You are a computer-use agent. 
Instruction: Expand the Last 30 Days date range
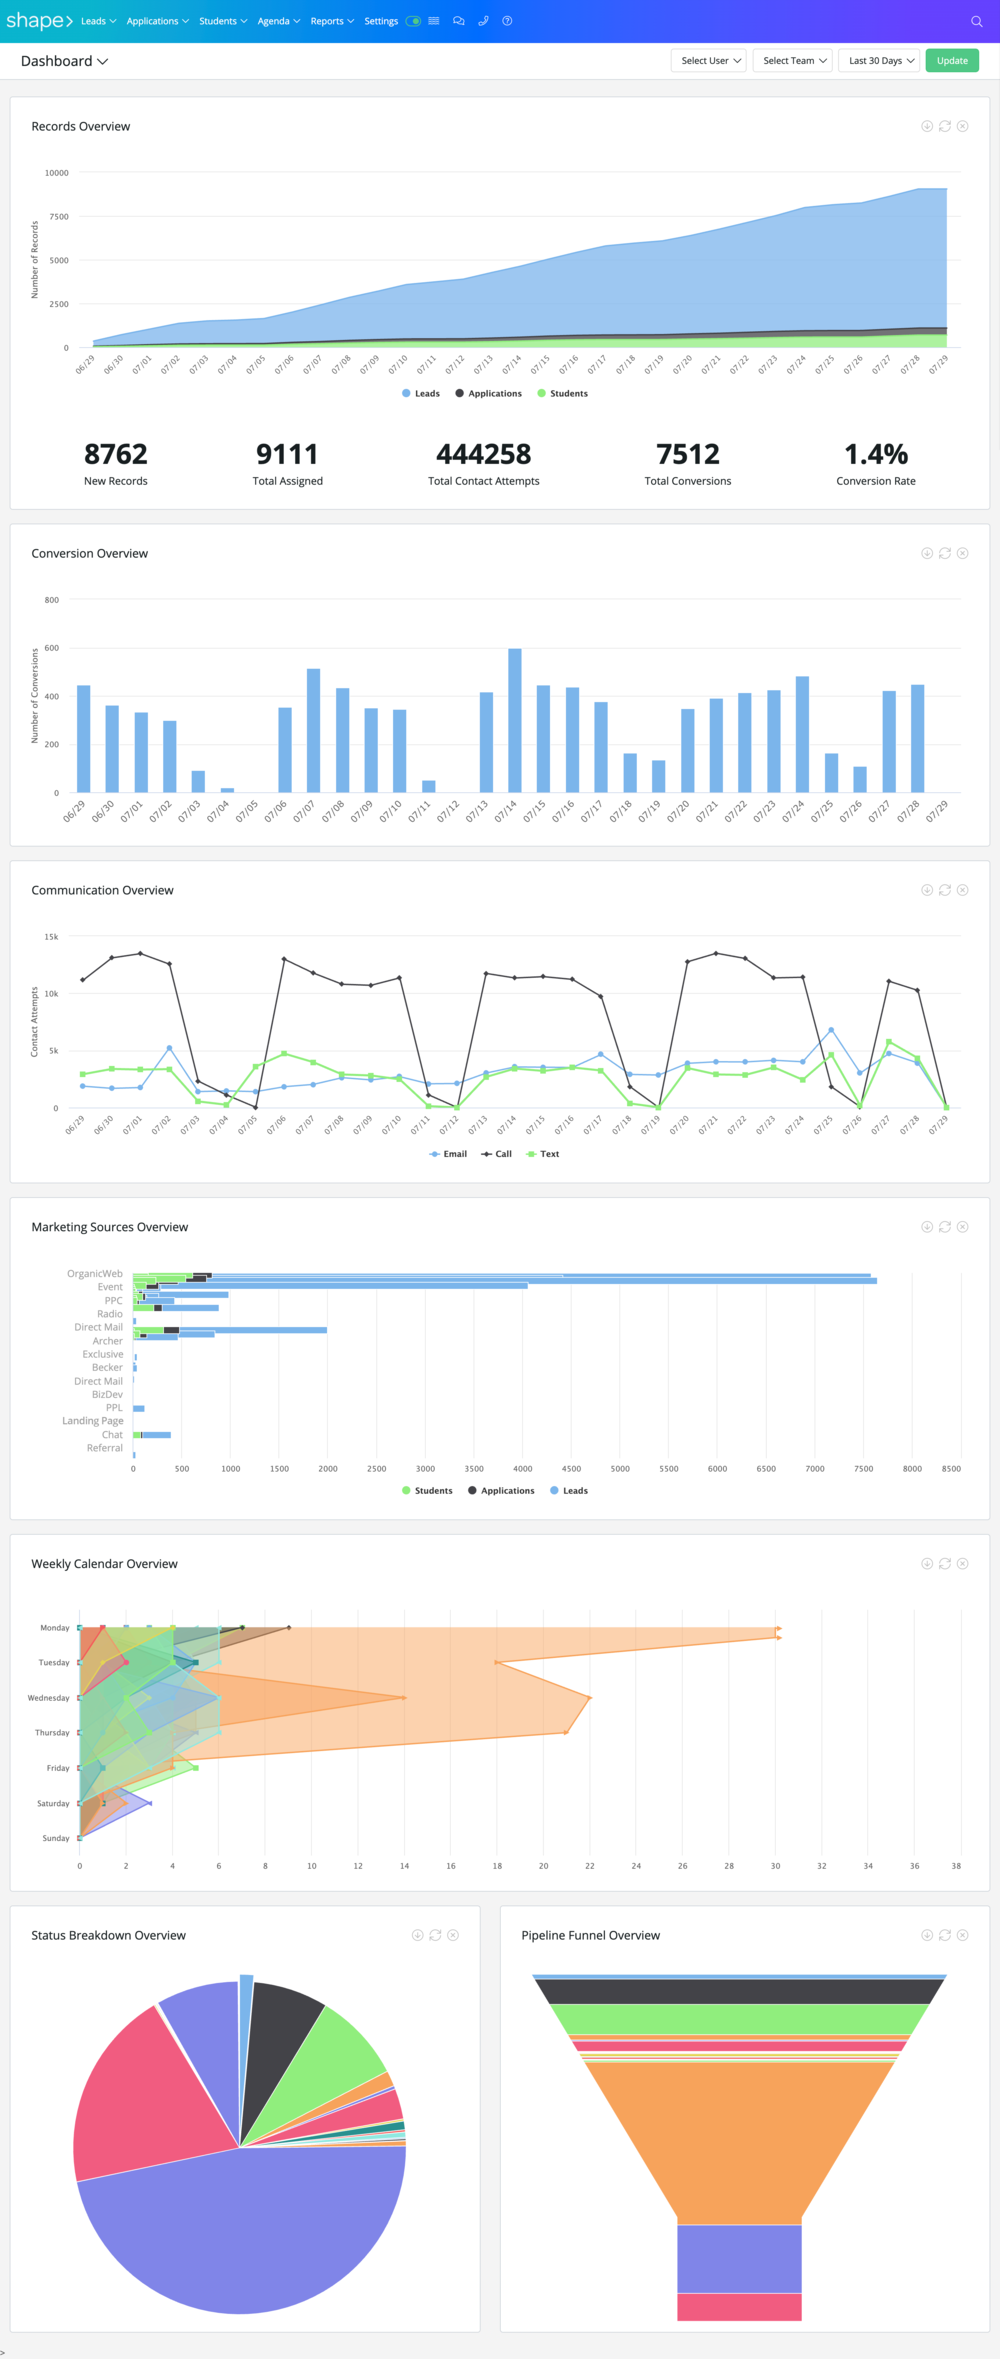[879, 61]
